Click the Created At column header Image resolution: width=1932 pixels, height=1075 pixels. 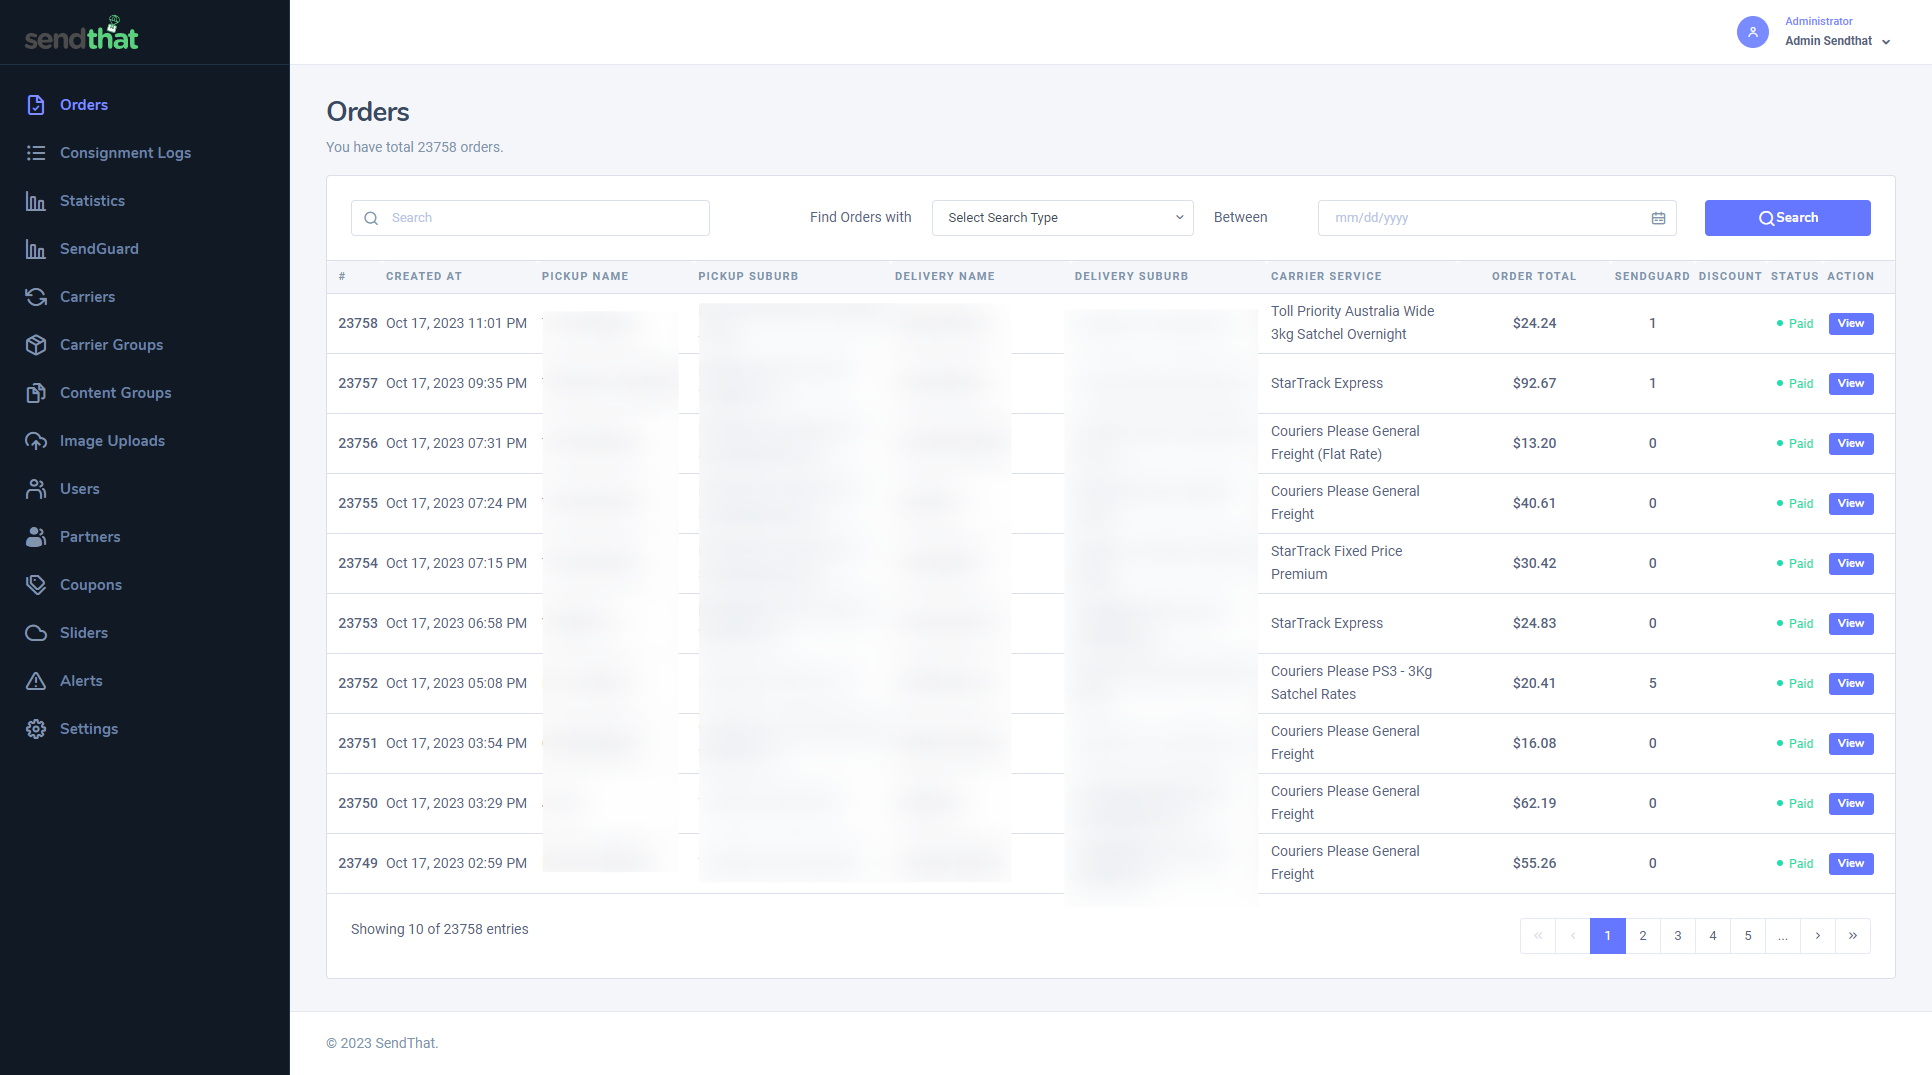[424, 277]
